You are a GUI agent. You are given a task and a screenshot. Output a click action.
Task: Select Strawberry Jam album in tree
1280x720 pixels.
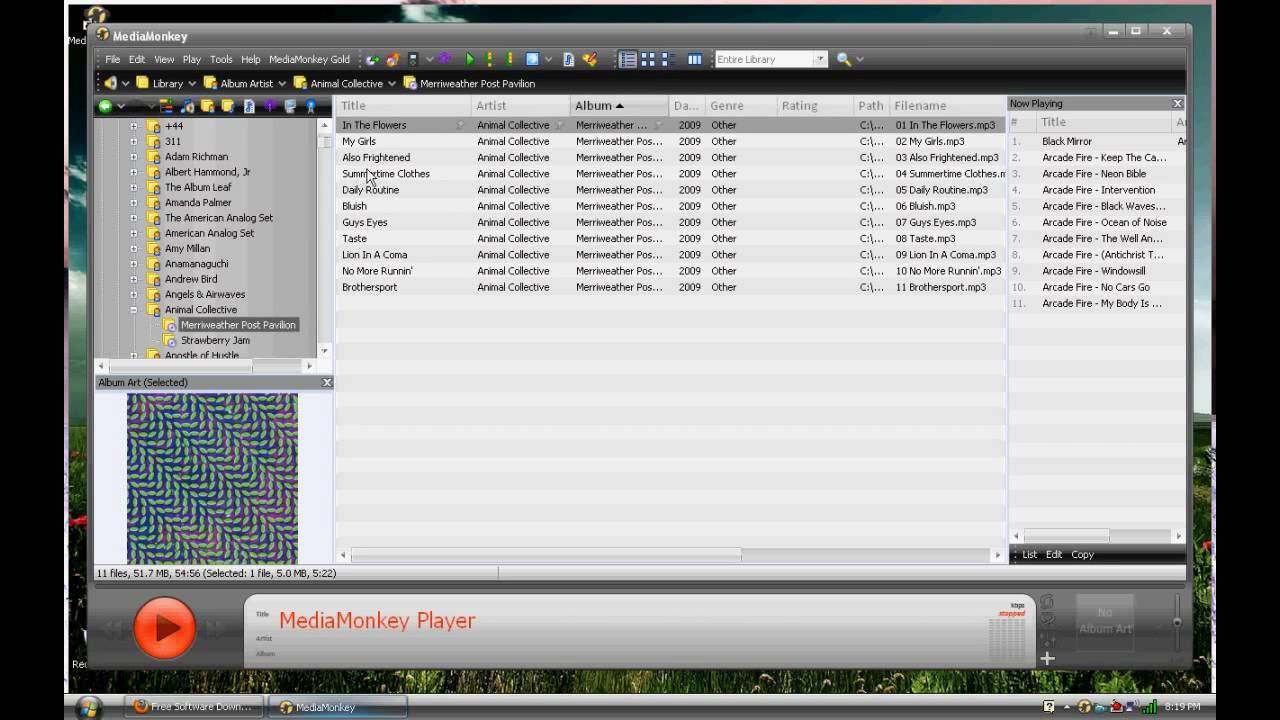pyautogui.click(x=215, y=341)
